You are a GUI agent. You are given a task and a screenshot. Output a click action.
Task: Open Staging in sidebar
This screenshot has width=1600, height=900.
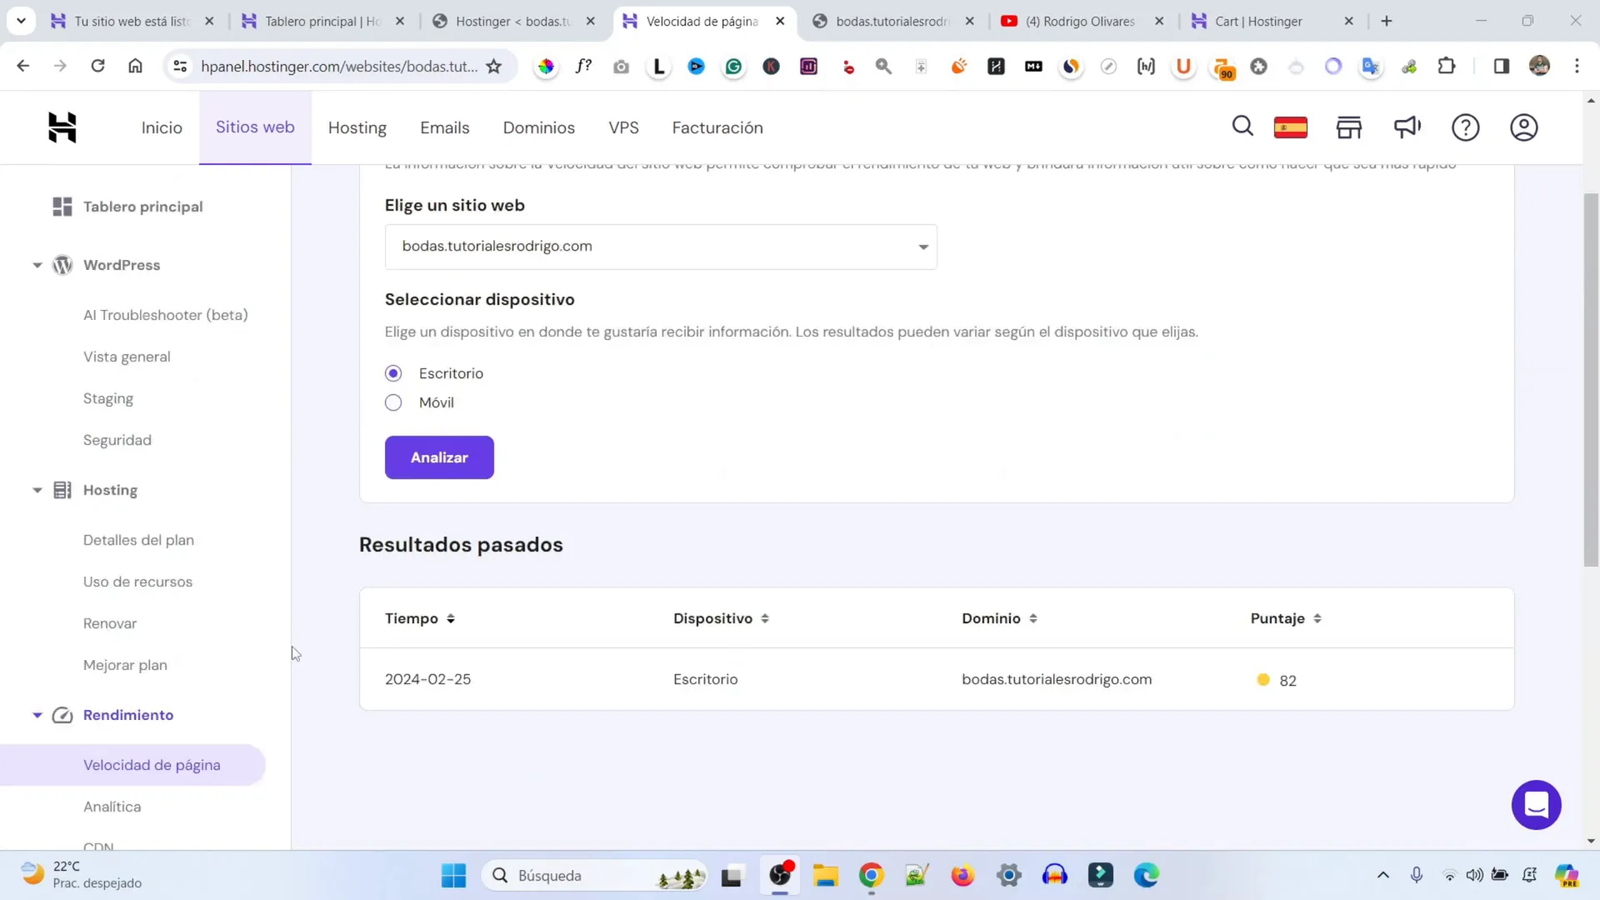(108, 398)
